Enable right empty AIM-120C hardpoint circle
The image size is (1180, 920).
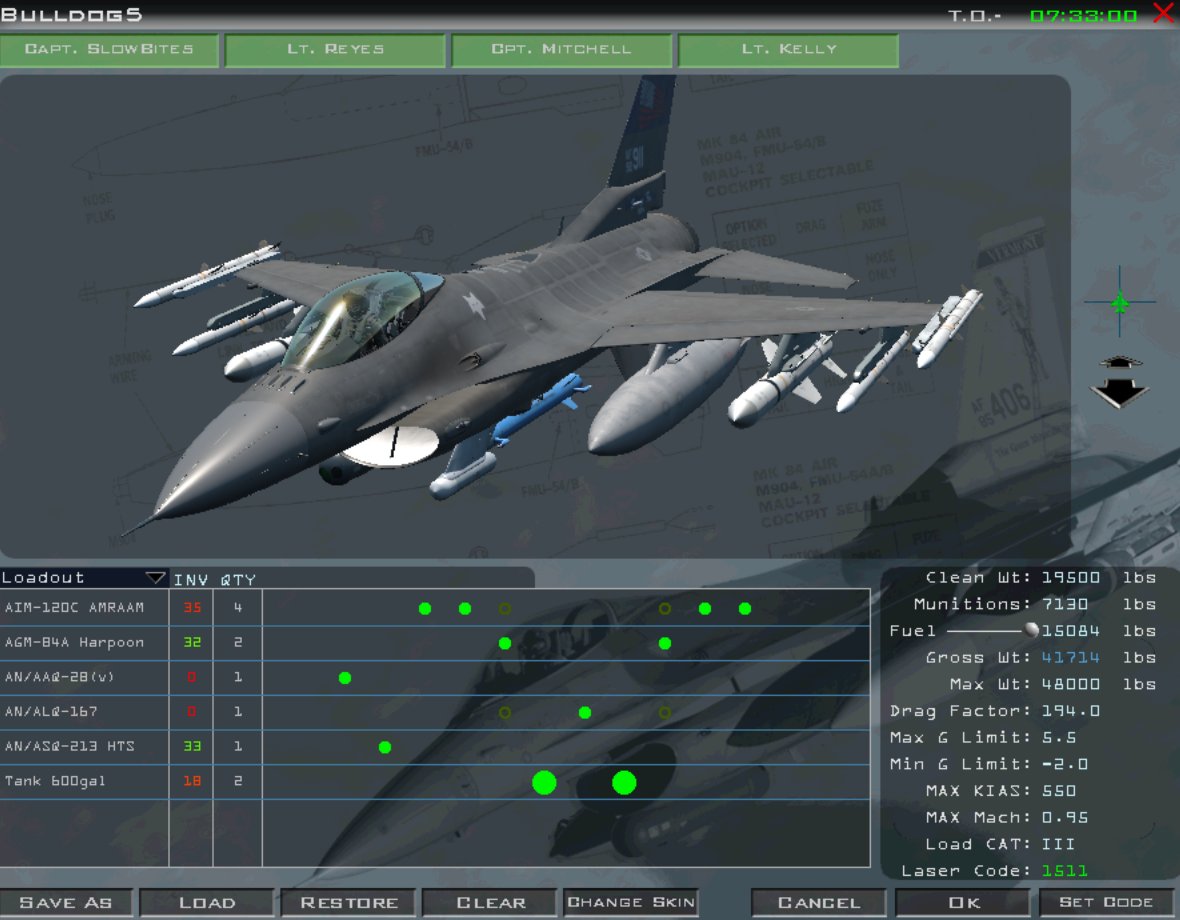(665, 609)
